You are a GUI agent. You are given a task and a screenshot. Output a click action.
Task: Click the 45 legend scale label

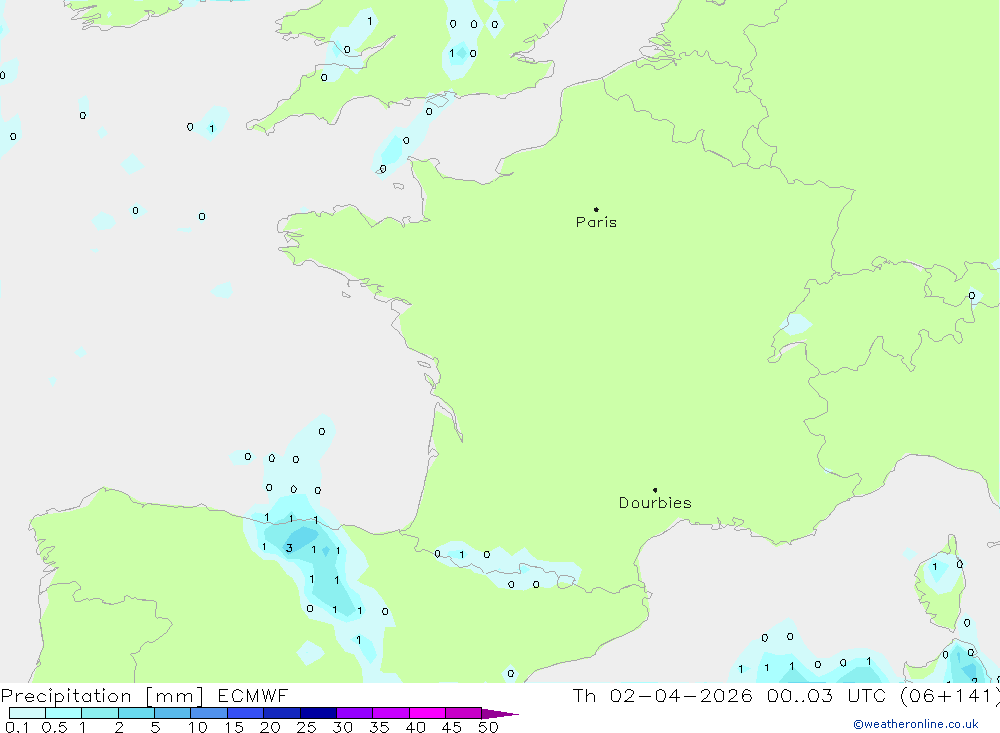(452, 727)
